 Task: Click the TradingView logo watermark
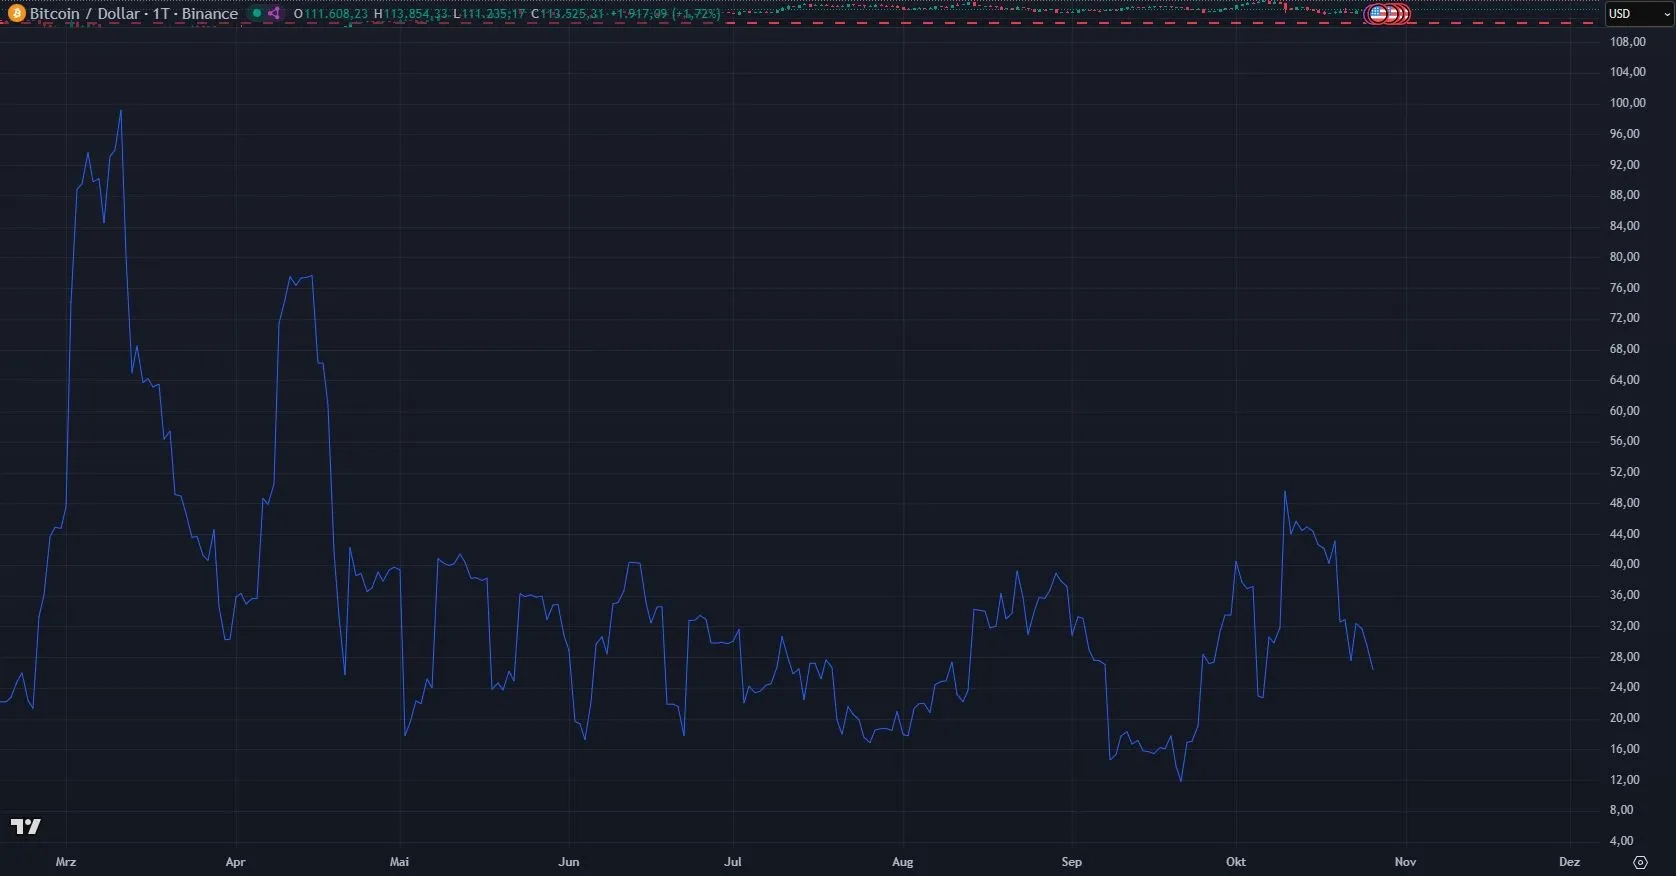pos(26,826)
